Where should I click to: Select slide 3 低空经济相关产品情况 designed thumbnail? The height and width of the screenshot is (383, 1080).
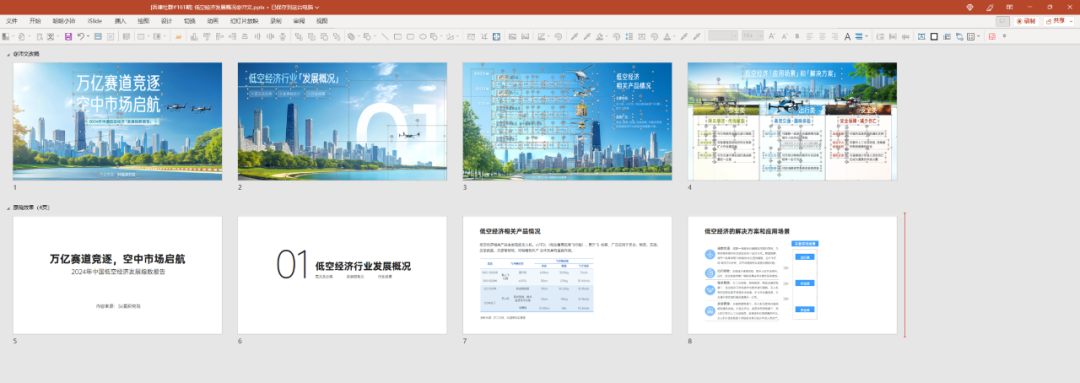coord(567,121)
